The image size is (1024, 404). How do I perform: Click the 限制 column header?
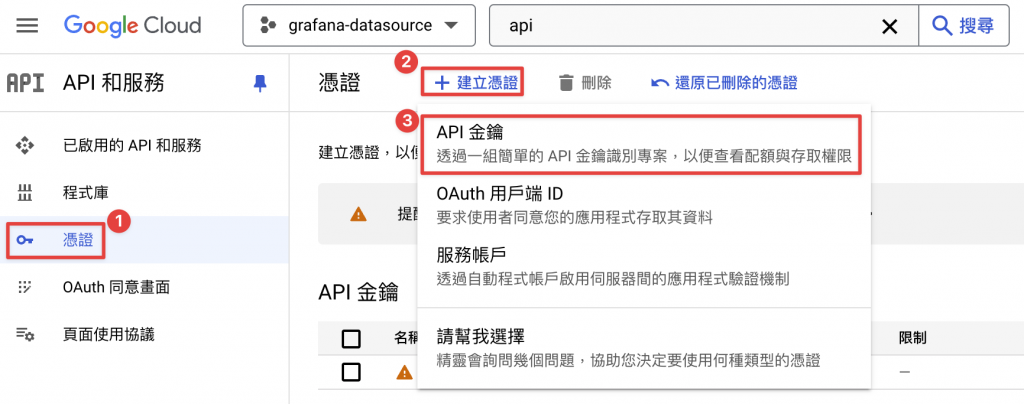point(912,338)
